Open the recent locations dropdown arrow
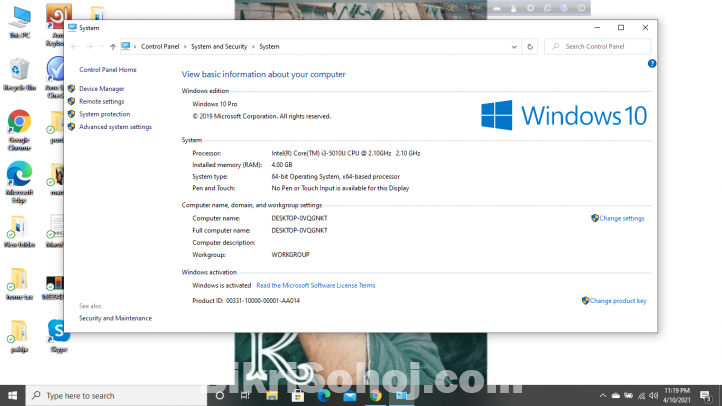Screen dimensions: 722x406 [x=102, y=46]
